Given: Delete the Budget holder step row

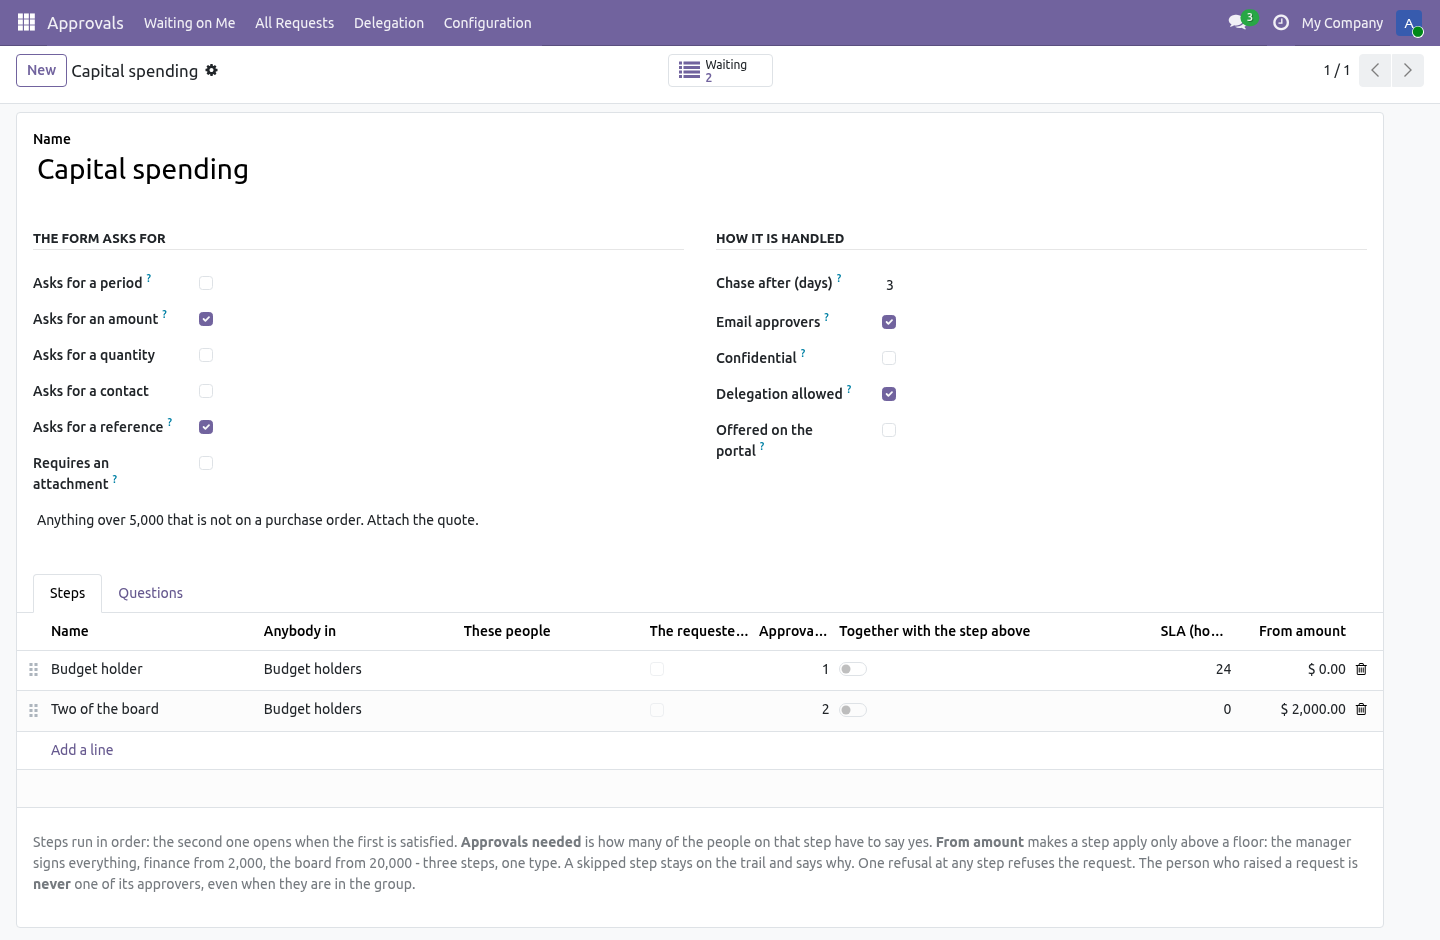Looking at the screenshot, I should (x=1361, y=669).
